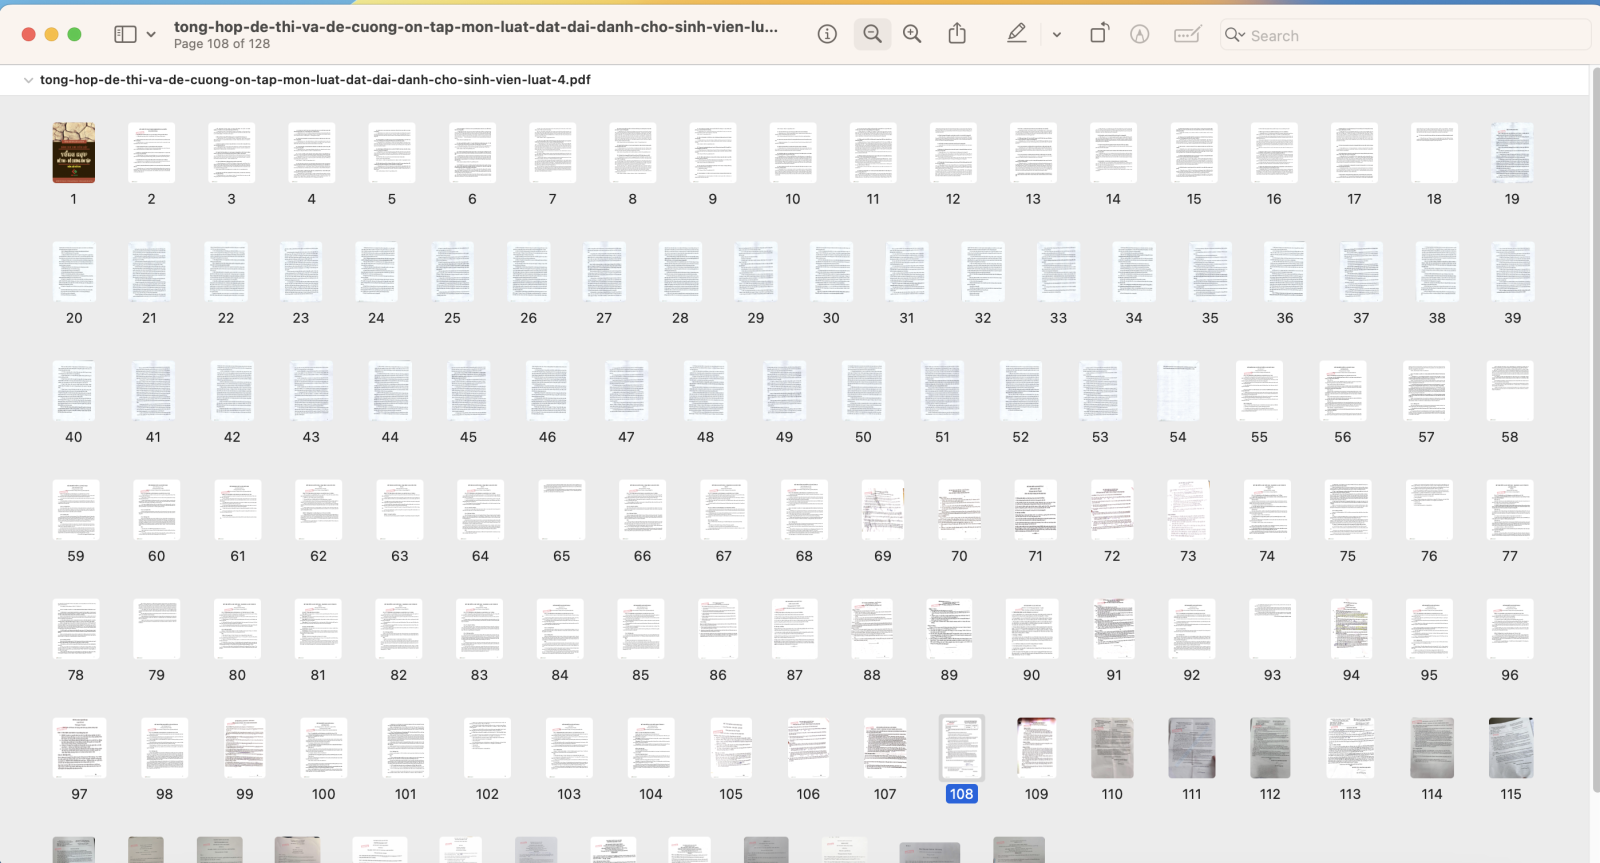Image resolution: width=1600 pixels, height=863 pixels.
Task: Select page 26 thumbnail
Action: 528,271
